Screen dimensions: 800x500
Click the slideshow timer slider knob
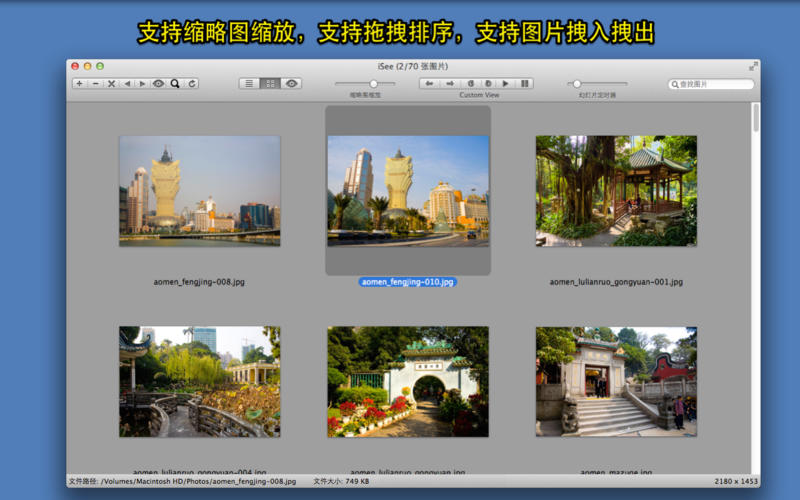point(577,84)
